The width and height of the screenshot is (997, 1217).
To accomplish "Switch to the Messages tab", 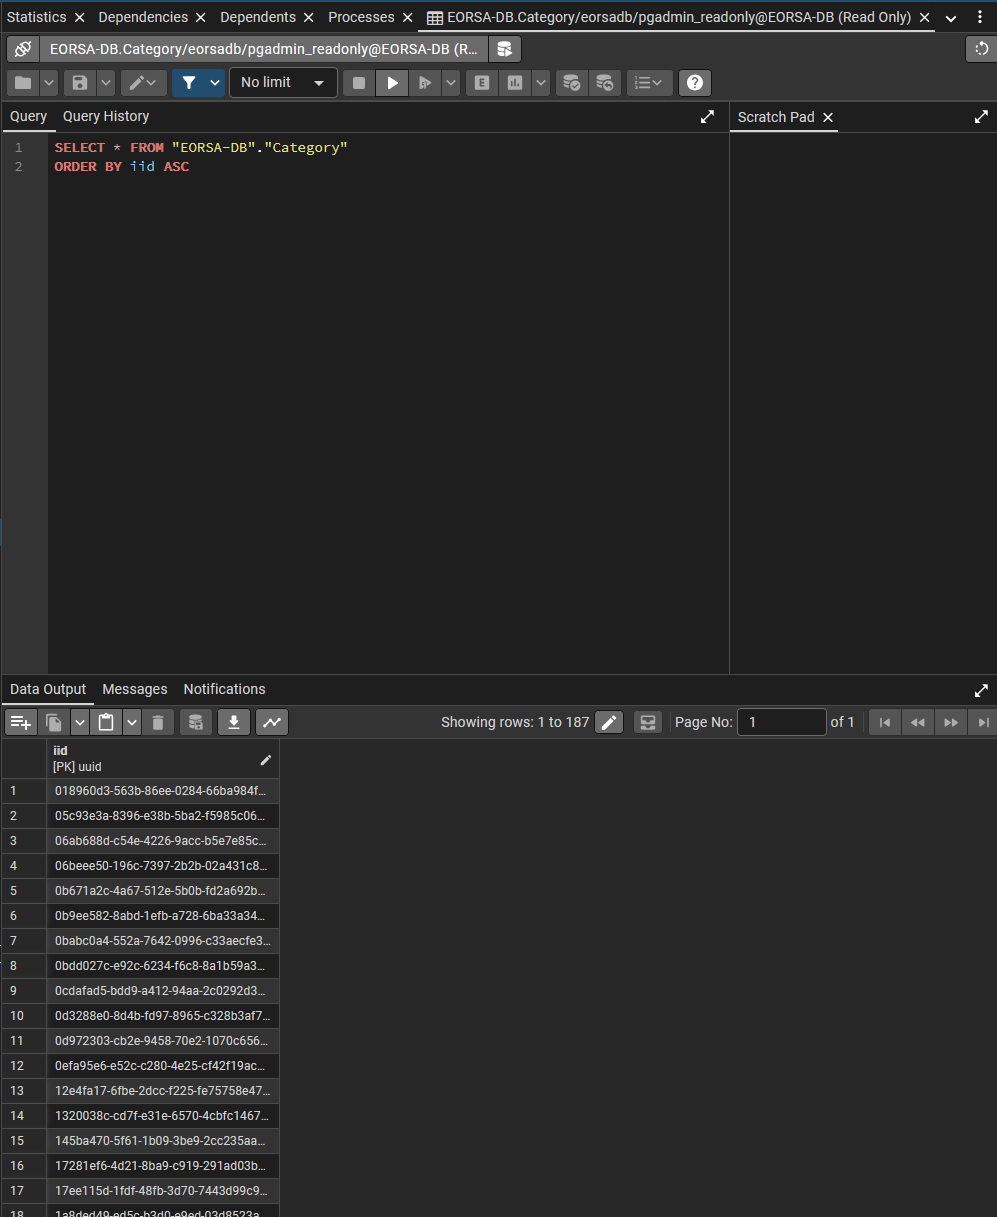I will pos(135,690).
